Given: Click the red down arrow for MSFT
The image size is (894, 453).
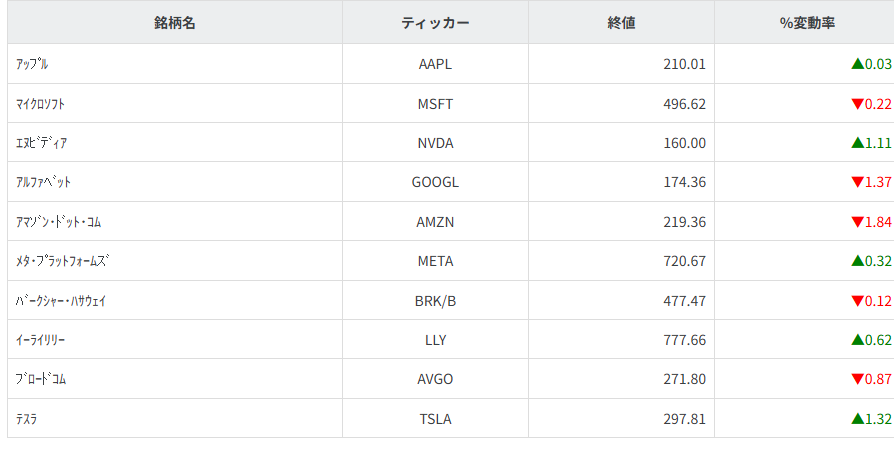Looking at the screenshot, I should click(857, 104).
